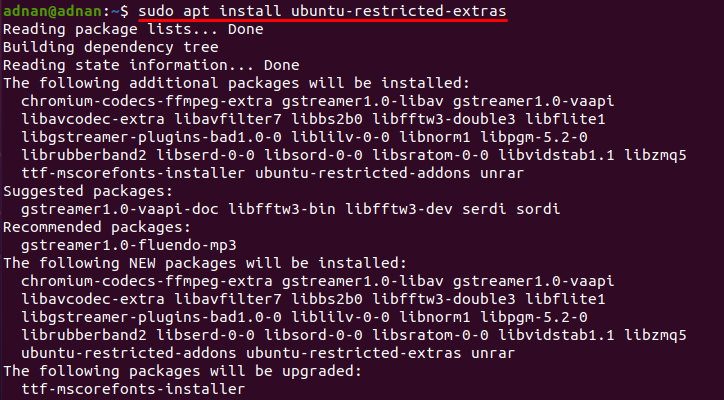Click the 'Building dependency tree' line
The image size is (724, 400).
coord(111,47)
